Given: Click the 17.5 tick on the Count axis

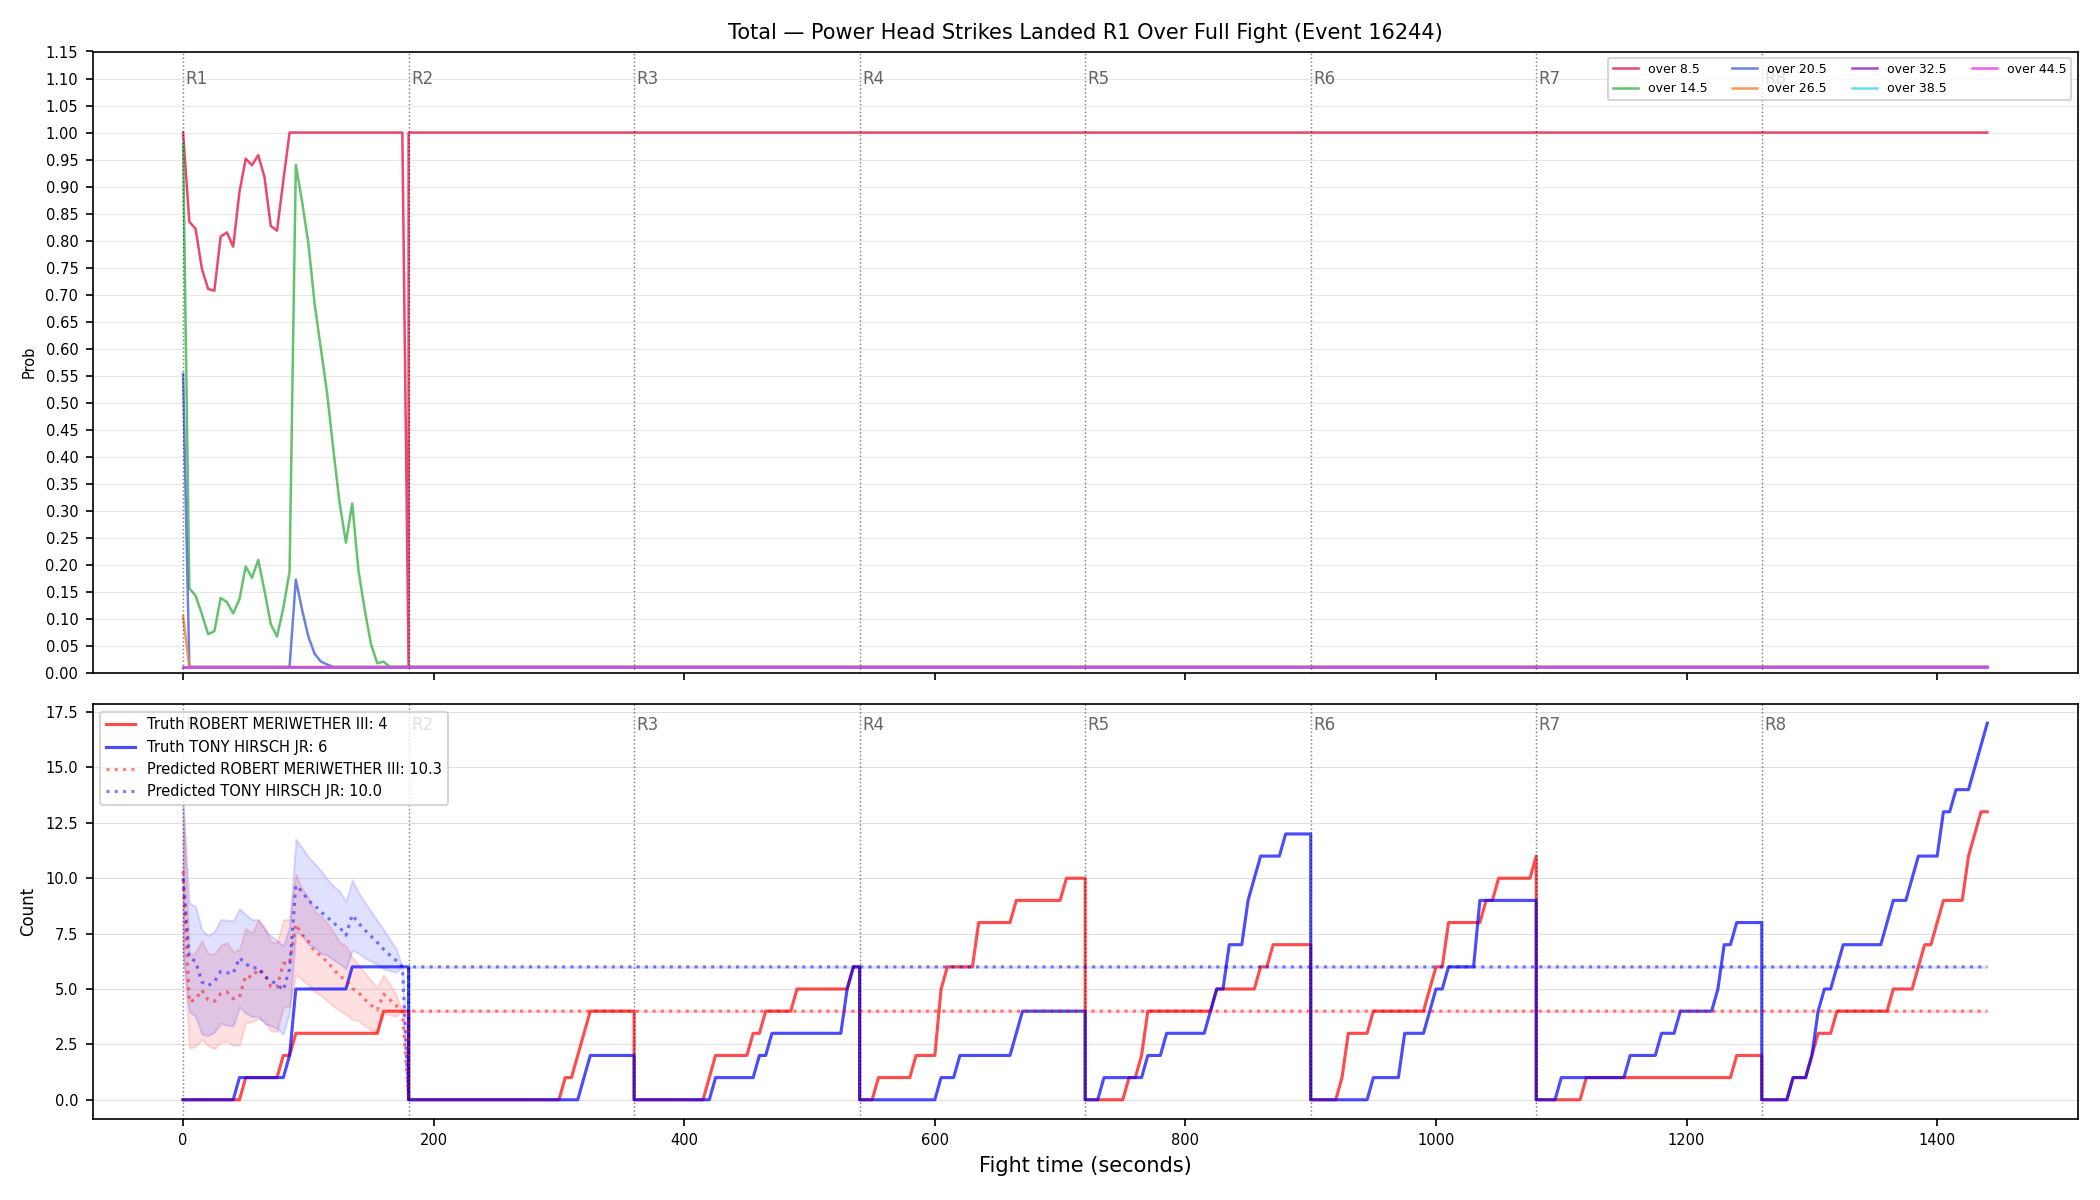Looking at the screenshot, I should click(x=62, y=712).
